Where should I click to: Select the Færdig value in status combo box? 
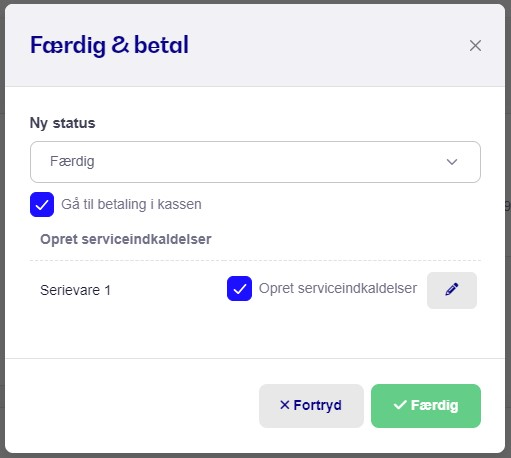click(72, 162)
